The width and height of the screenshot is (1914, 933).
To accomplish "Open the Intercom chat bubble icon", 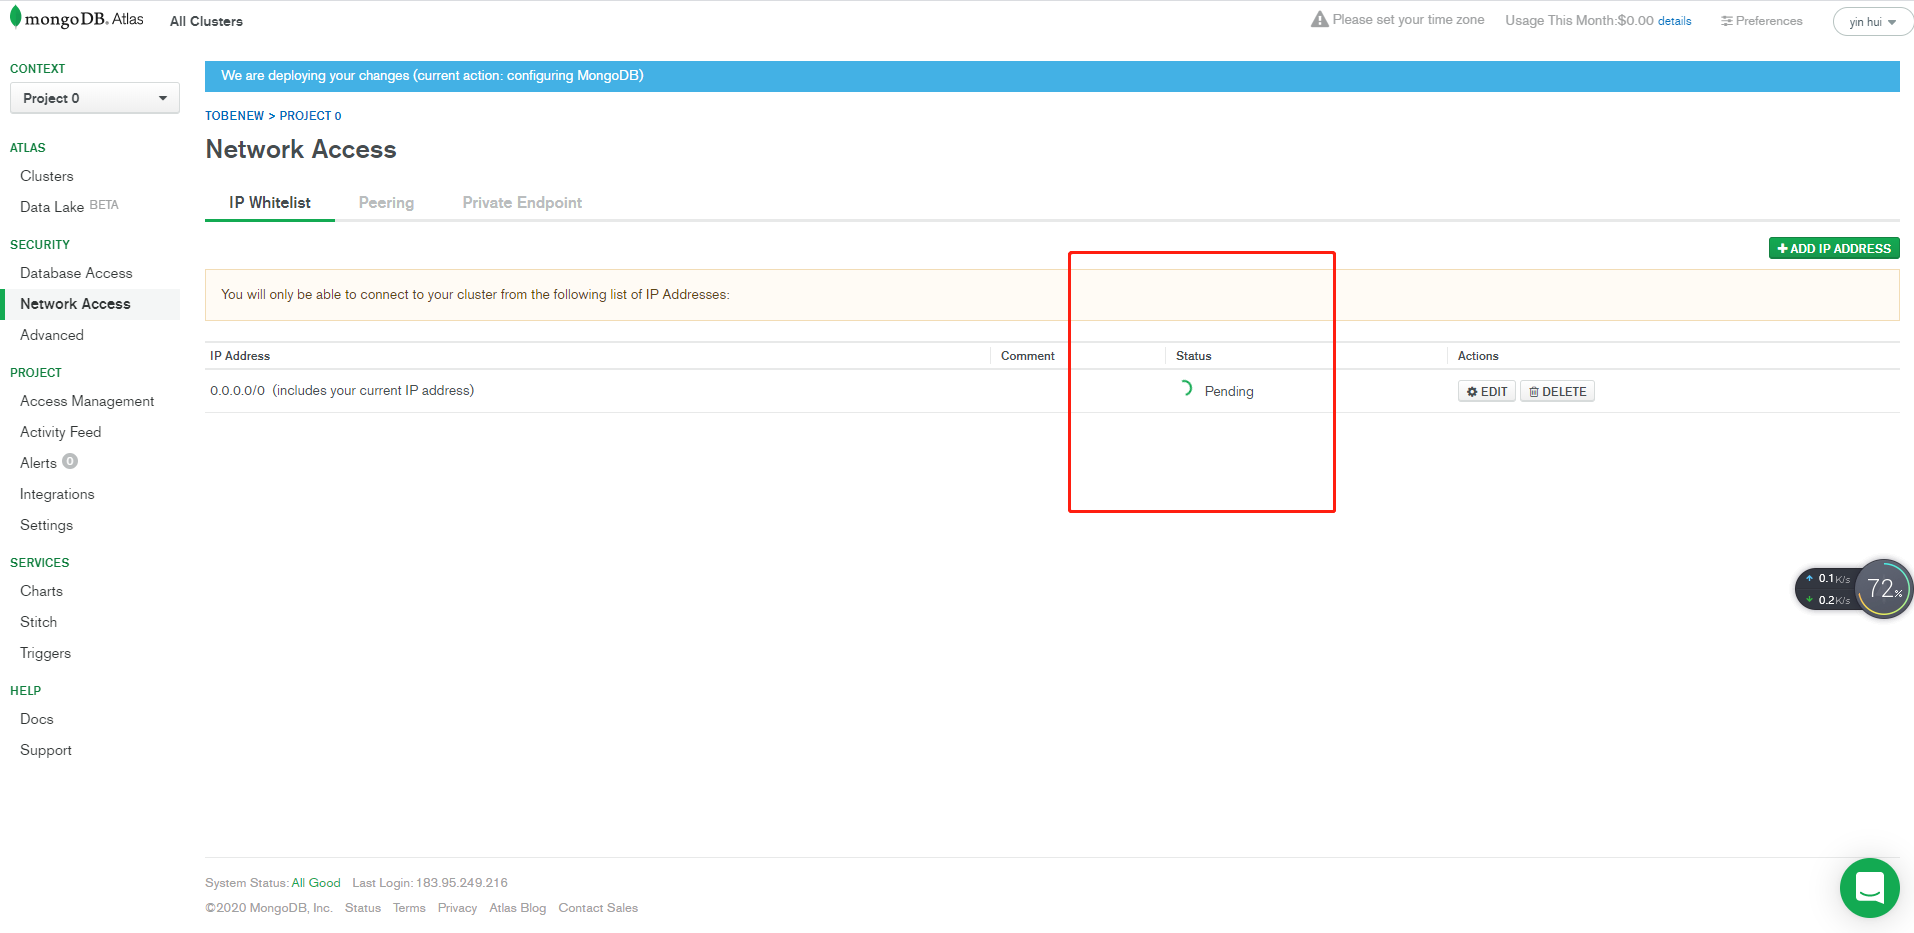I will pos(1869,887).
